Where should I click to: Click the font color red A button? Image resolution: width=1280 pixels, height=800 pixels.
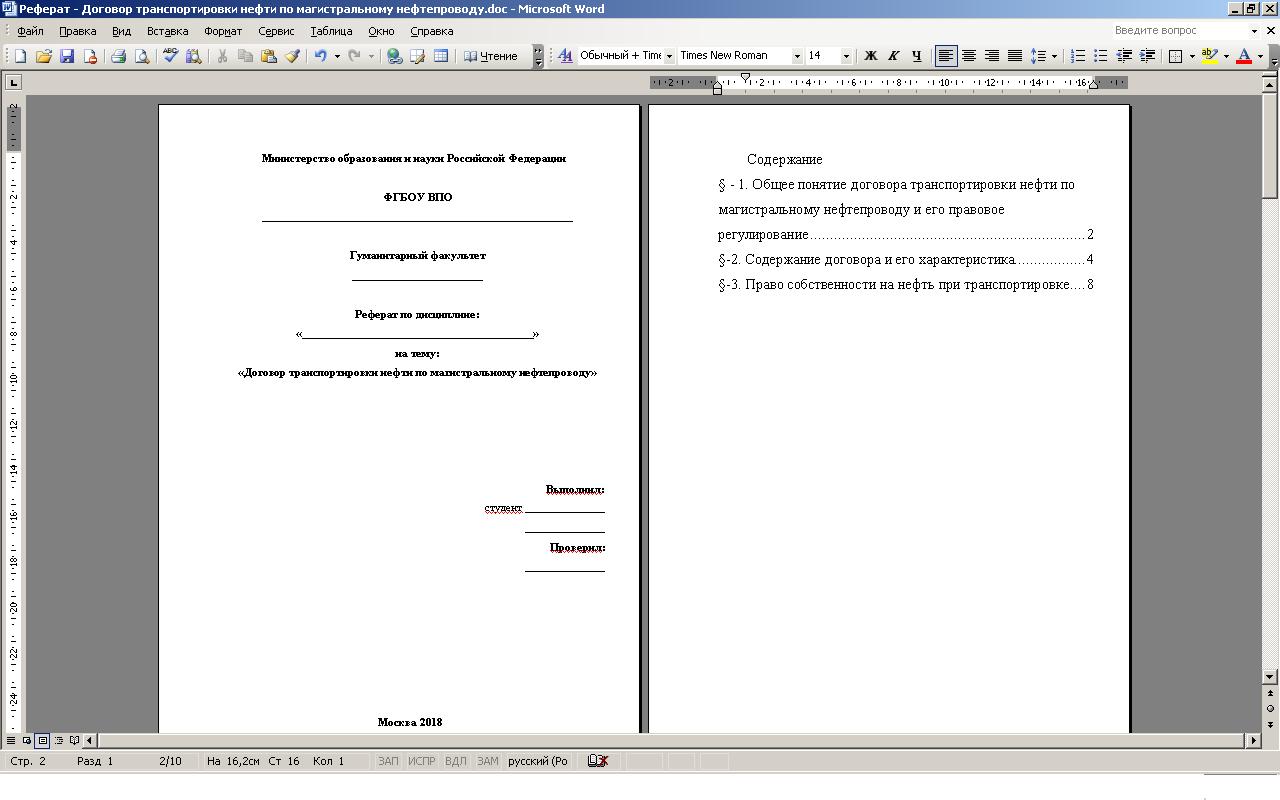click(1244, 56)
